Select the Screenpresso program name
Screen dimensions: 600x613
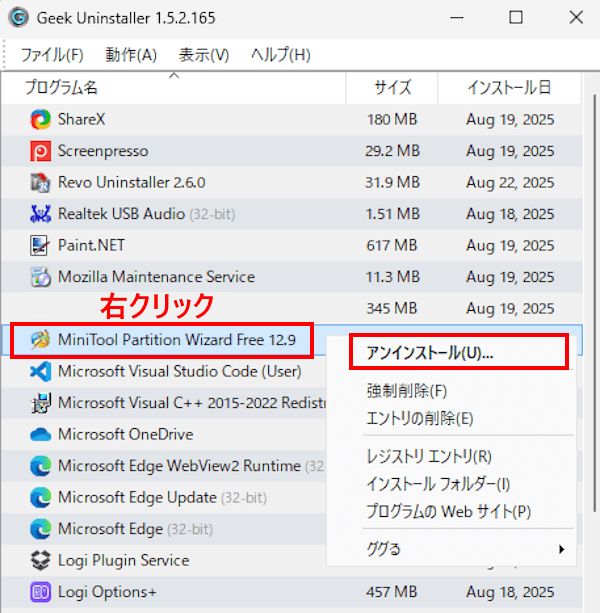point(103,151)
